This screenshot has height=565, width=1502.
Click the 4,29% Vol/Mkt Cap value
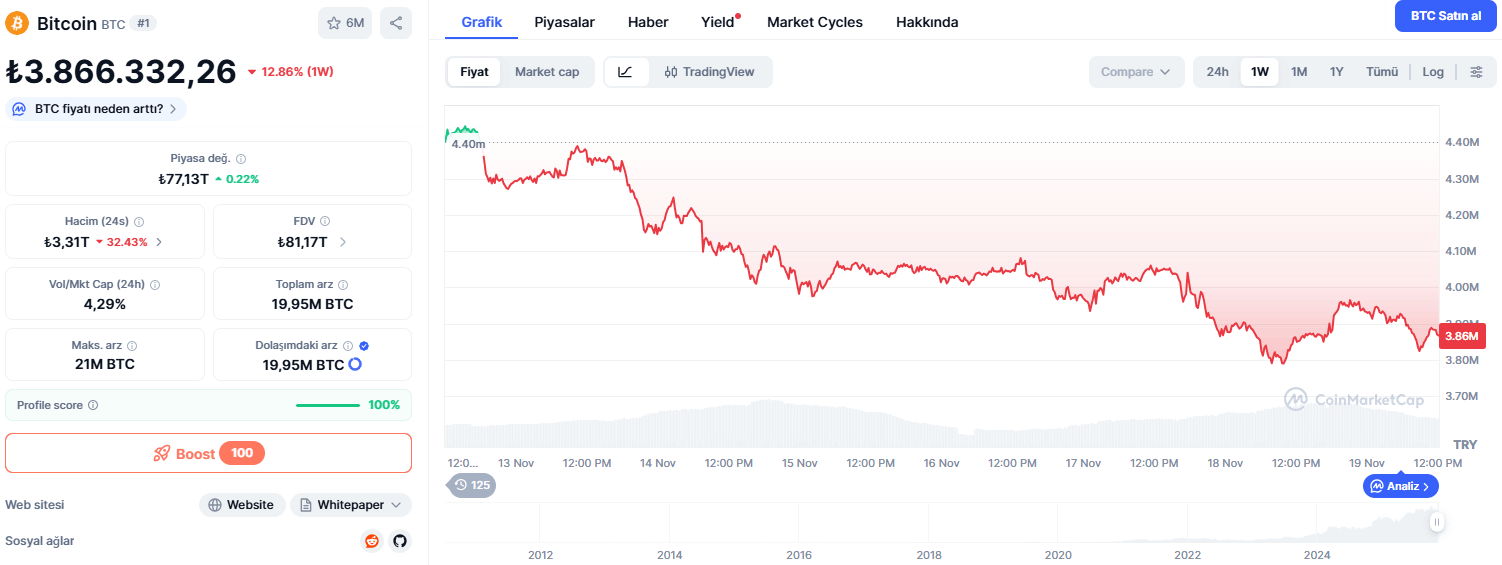(x=105, y=304)
